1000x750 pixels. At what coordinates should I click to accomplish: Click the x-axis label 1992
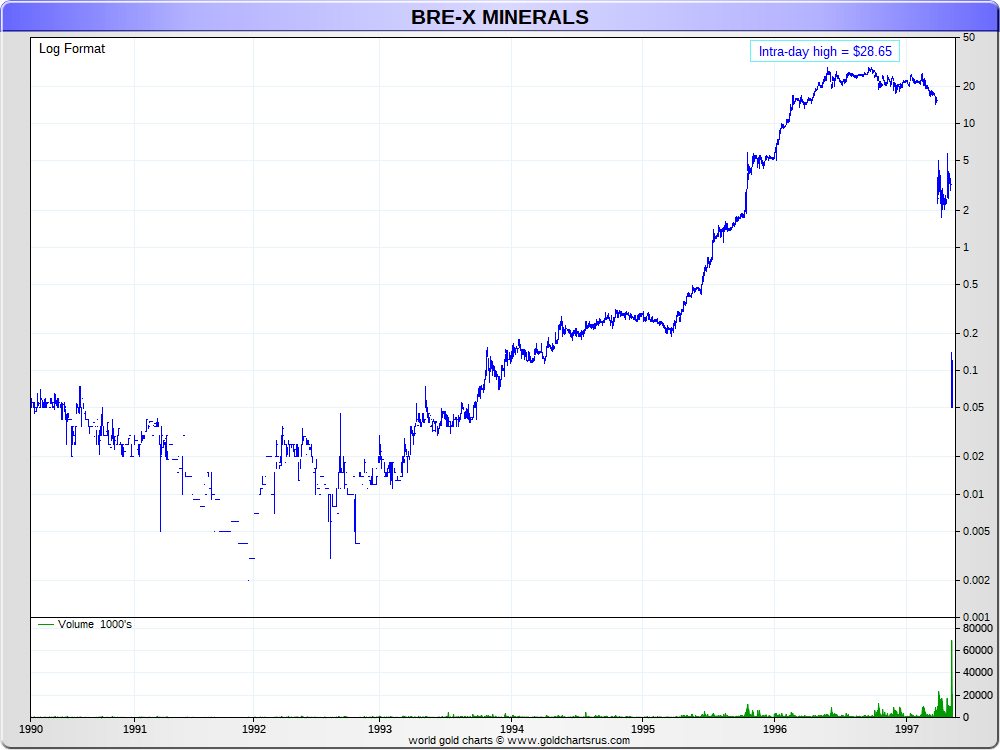(x=253, y=728)
